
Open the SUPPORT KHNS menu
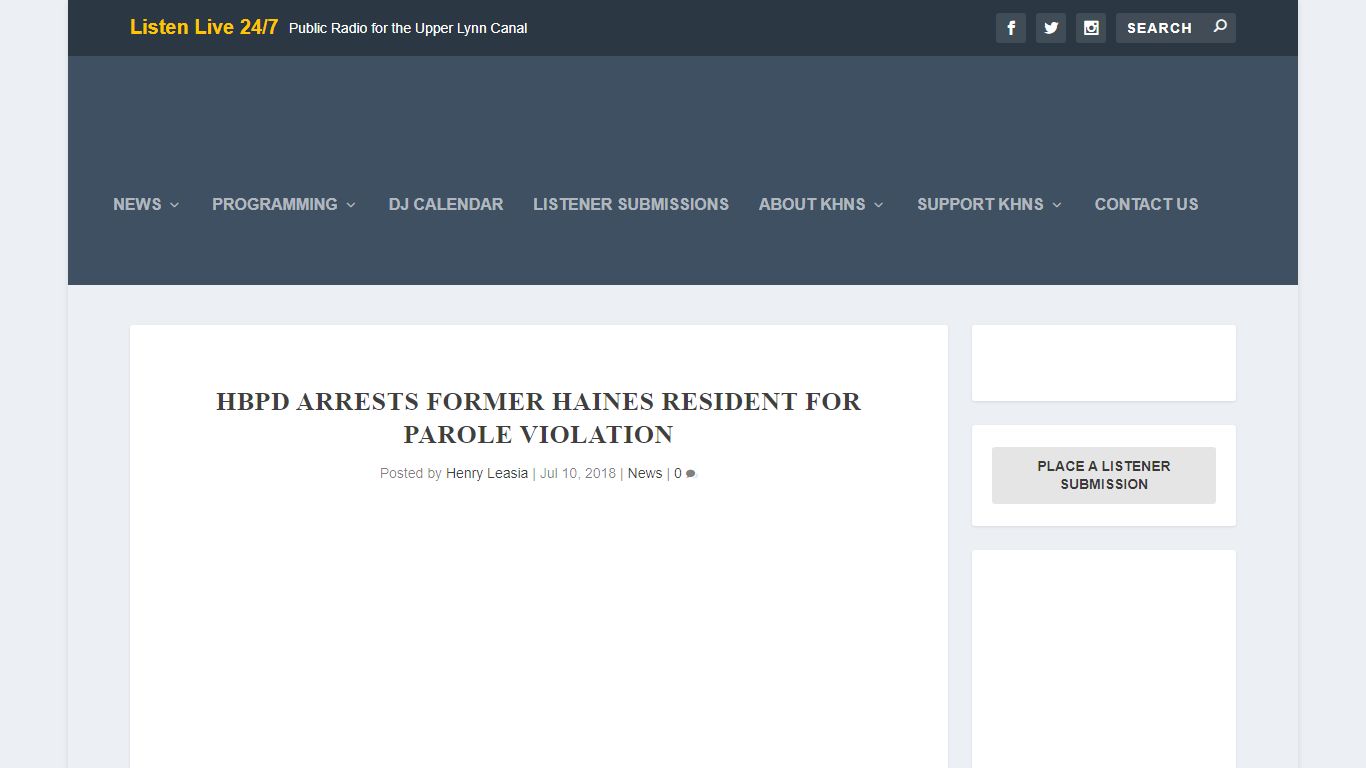click(980, 204)
